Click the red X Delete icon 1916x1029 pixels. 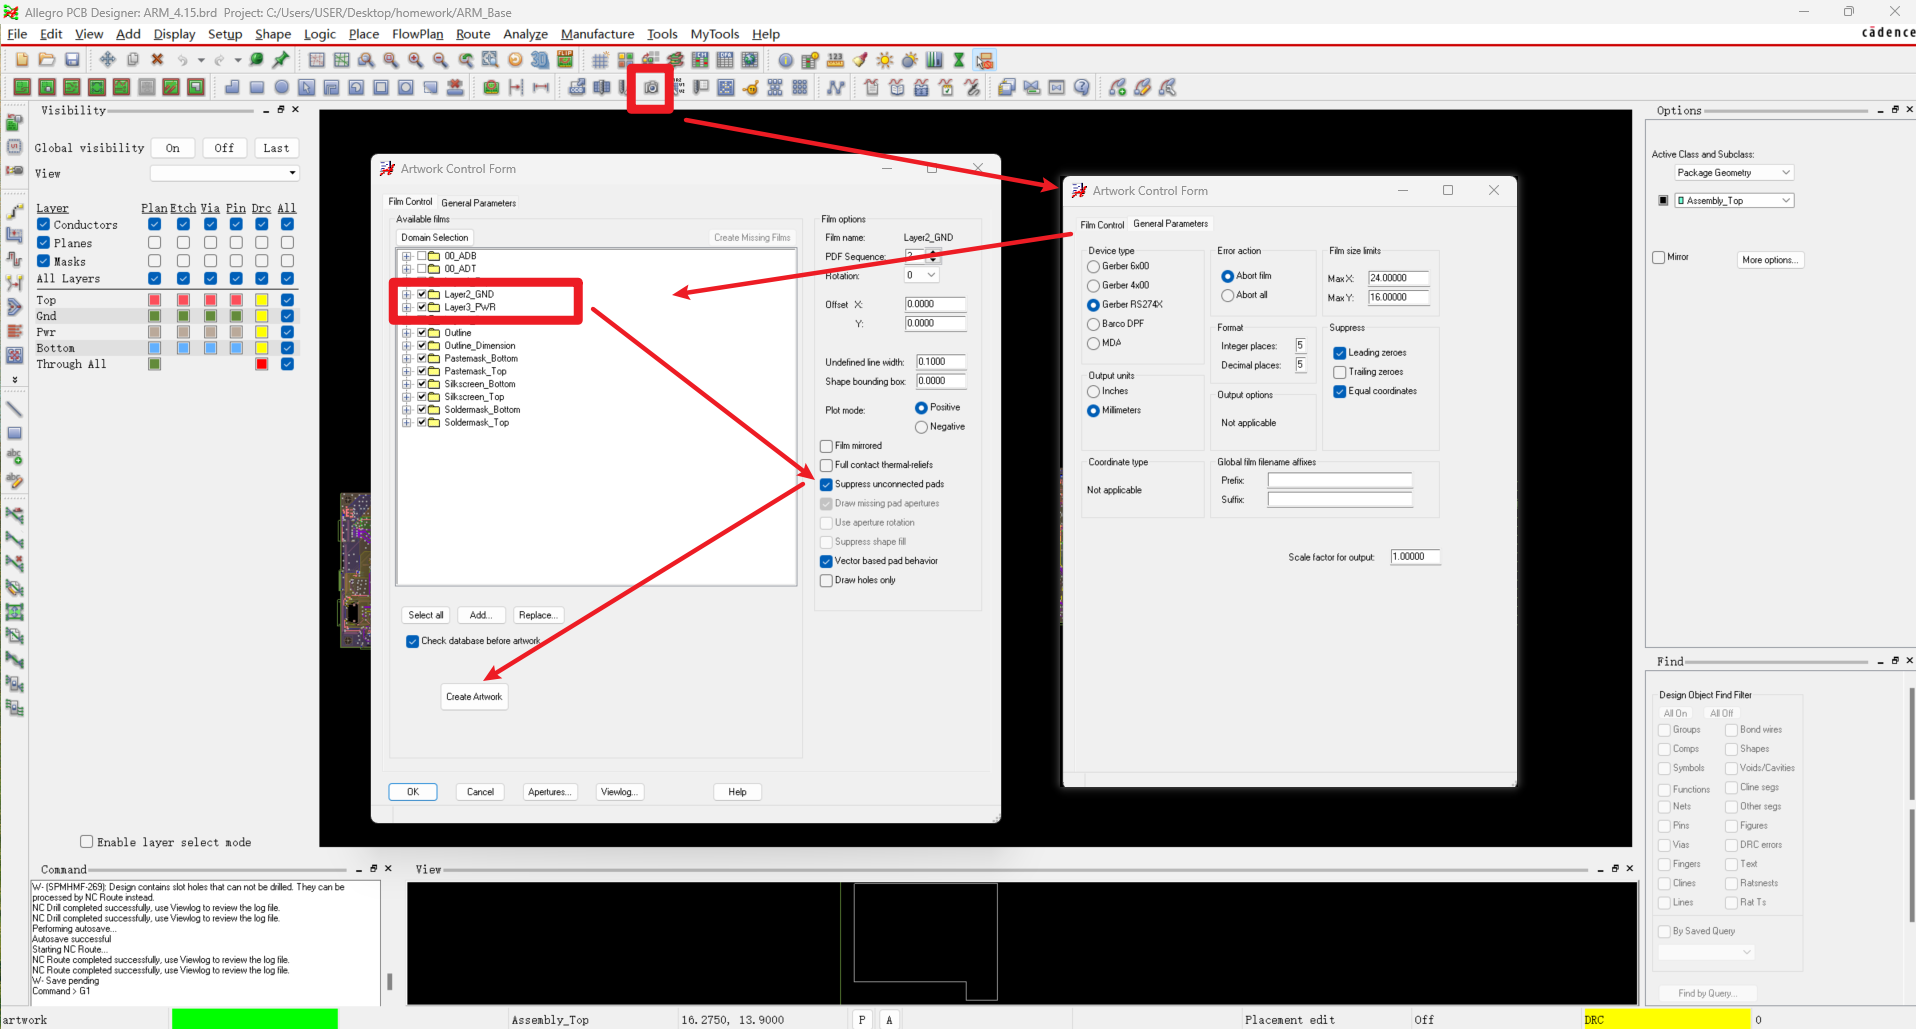click(157, 60)
